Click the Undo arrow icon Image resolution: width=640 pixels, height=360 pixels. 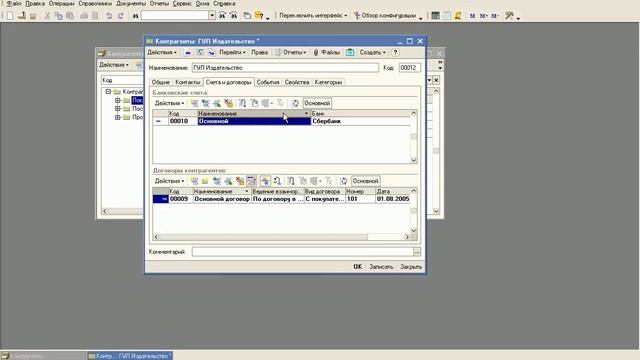(109, 16)
